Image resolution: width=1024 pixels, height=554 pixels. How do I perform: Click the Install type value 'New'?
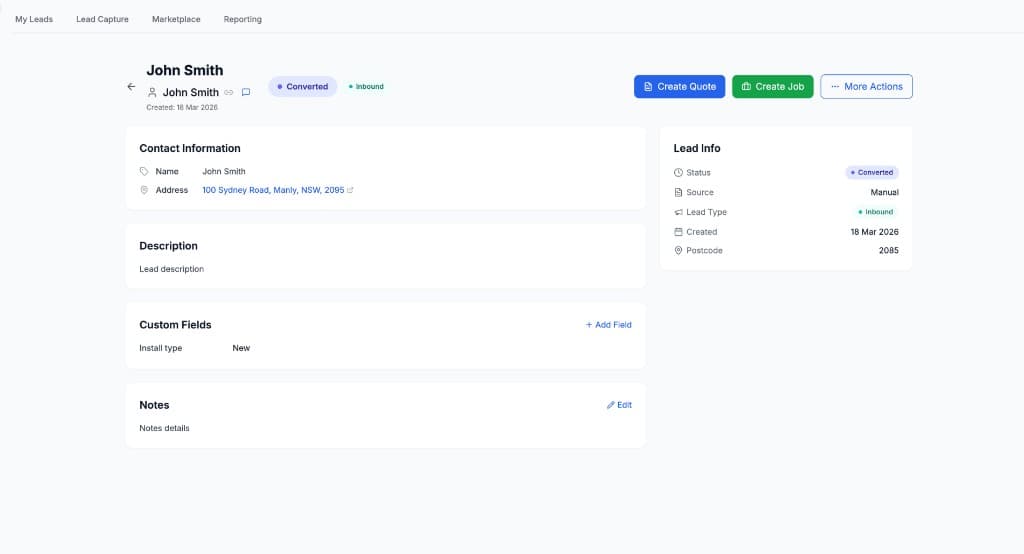tap(241, 348)
